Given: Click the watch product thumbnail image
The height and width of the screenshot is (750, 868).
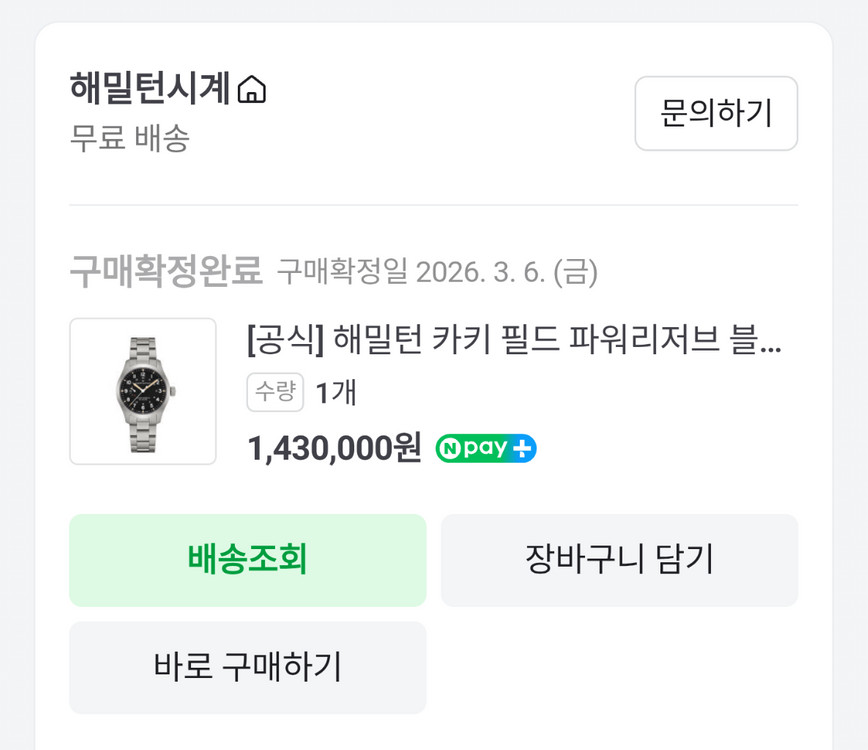Looking at the screenshot, I should (141, 390).
